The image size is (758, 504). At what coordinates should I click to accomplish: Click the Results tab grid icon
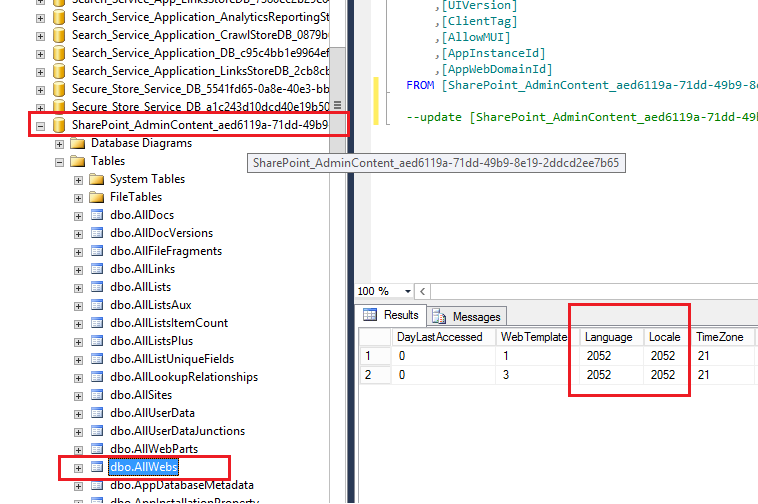[370, 315]
